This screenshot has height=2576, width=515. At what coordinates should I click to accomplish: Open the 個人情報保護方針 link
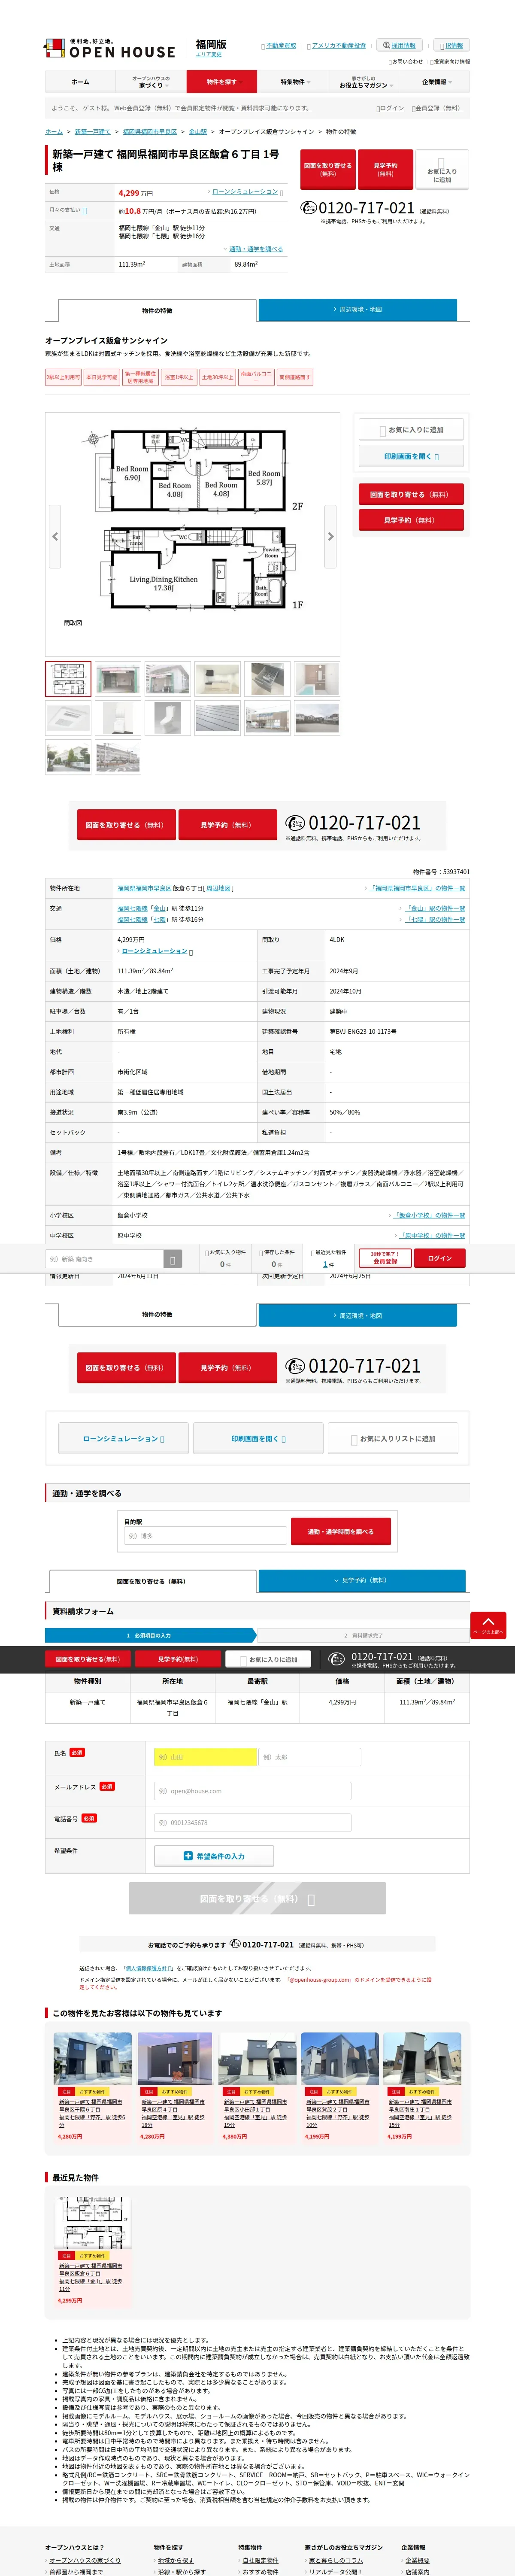point(149,1968)
